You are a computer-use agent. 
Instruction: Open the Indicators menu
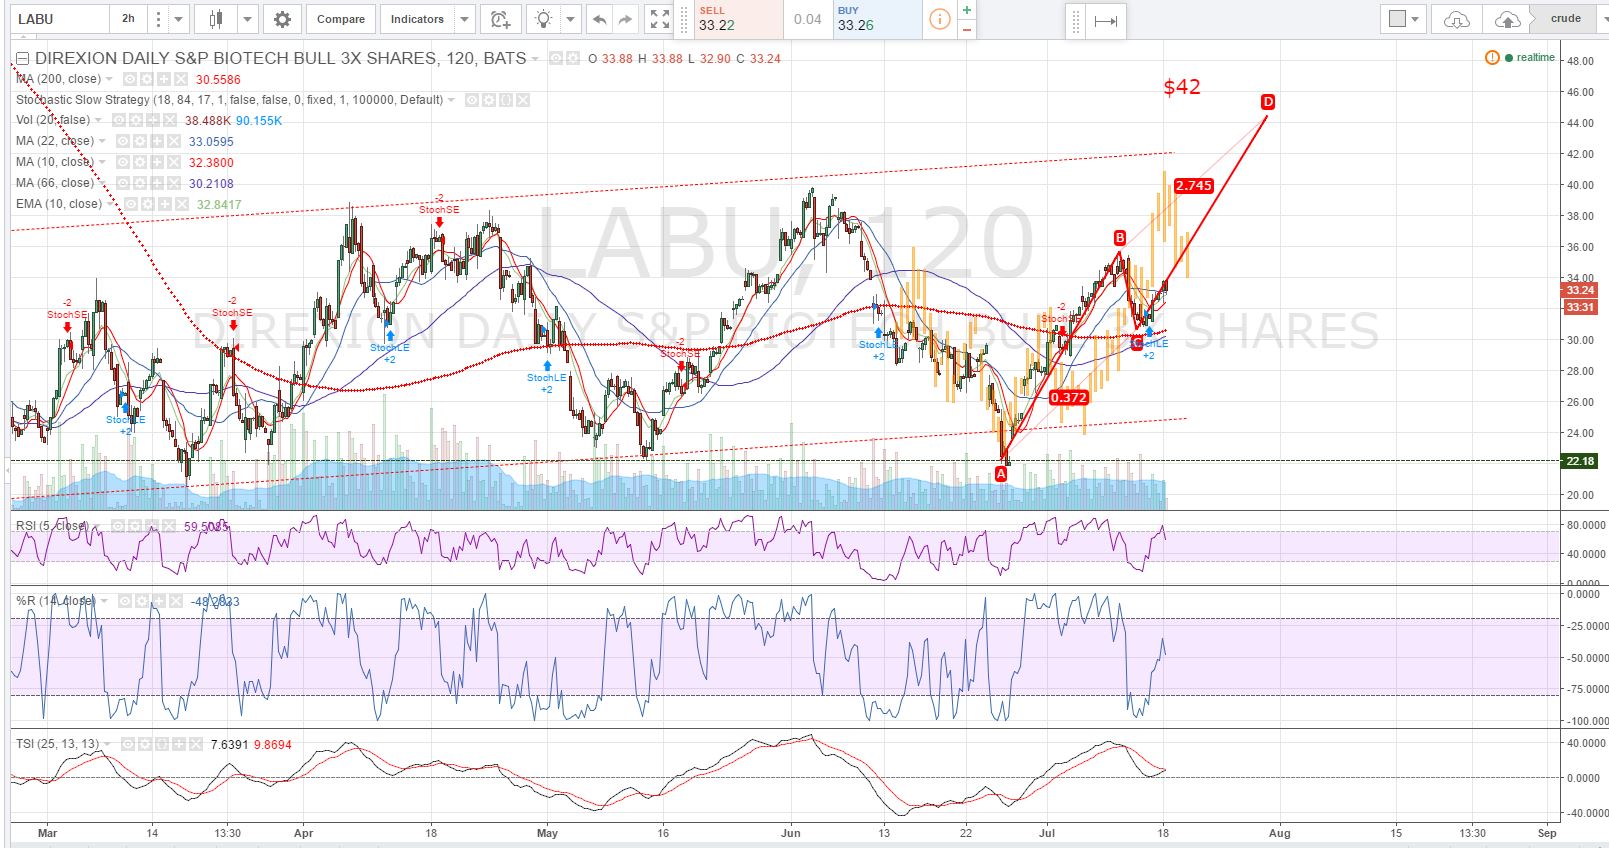tap(417, 19)
